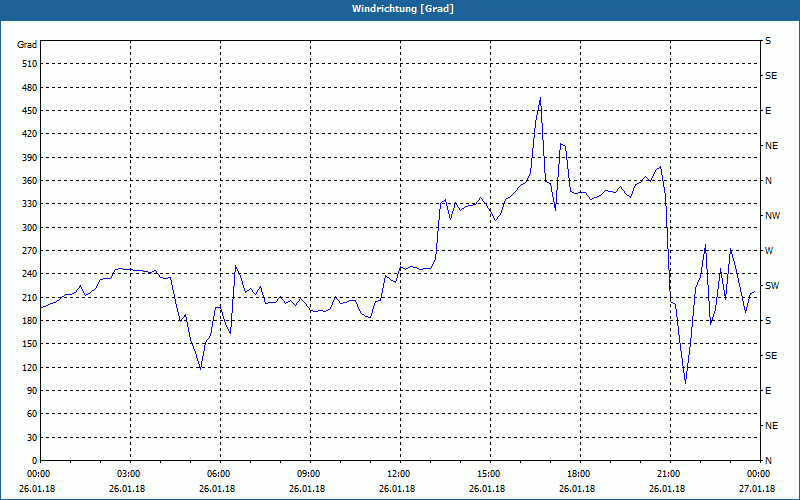Click the NE compass label level with 390
This screenshot has height=500, width=800.
tap(771, 146)
